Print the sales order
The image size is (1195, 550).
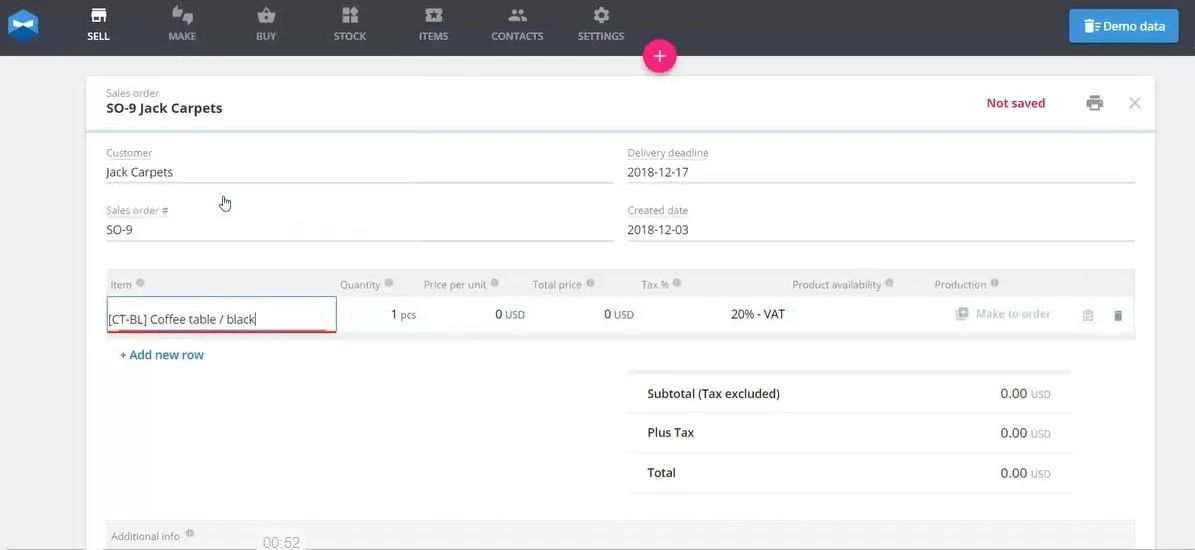(x=1094, y=103)
